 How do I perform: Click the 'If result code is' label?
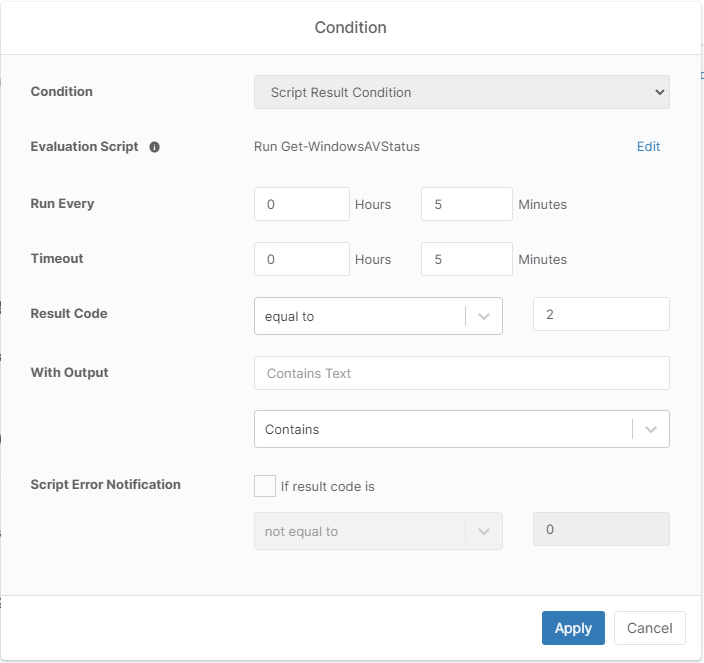click(327, 487)
